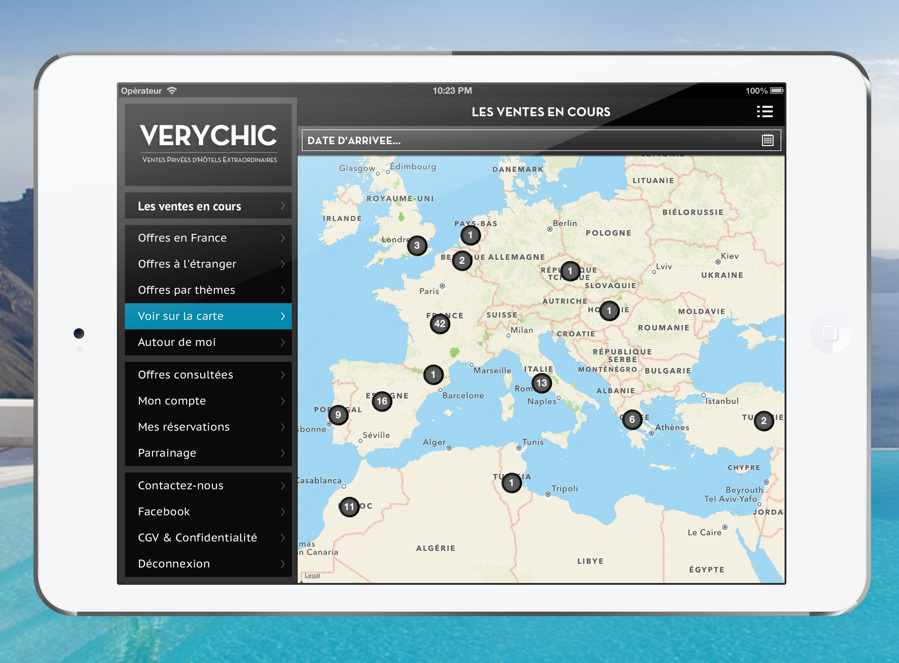Viewport: 899px width, 663px height.
Task: Click the 10:23 PM clock
Action: [452, 91]
